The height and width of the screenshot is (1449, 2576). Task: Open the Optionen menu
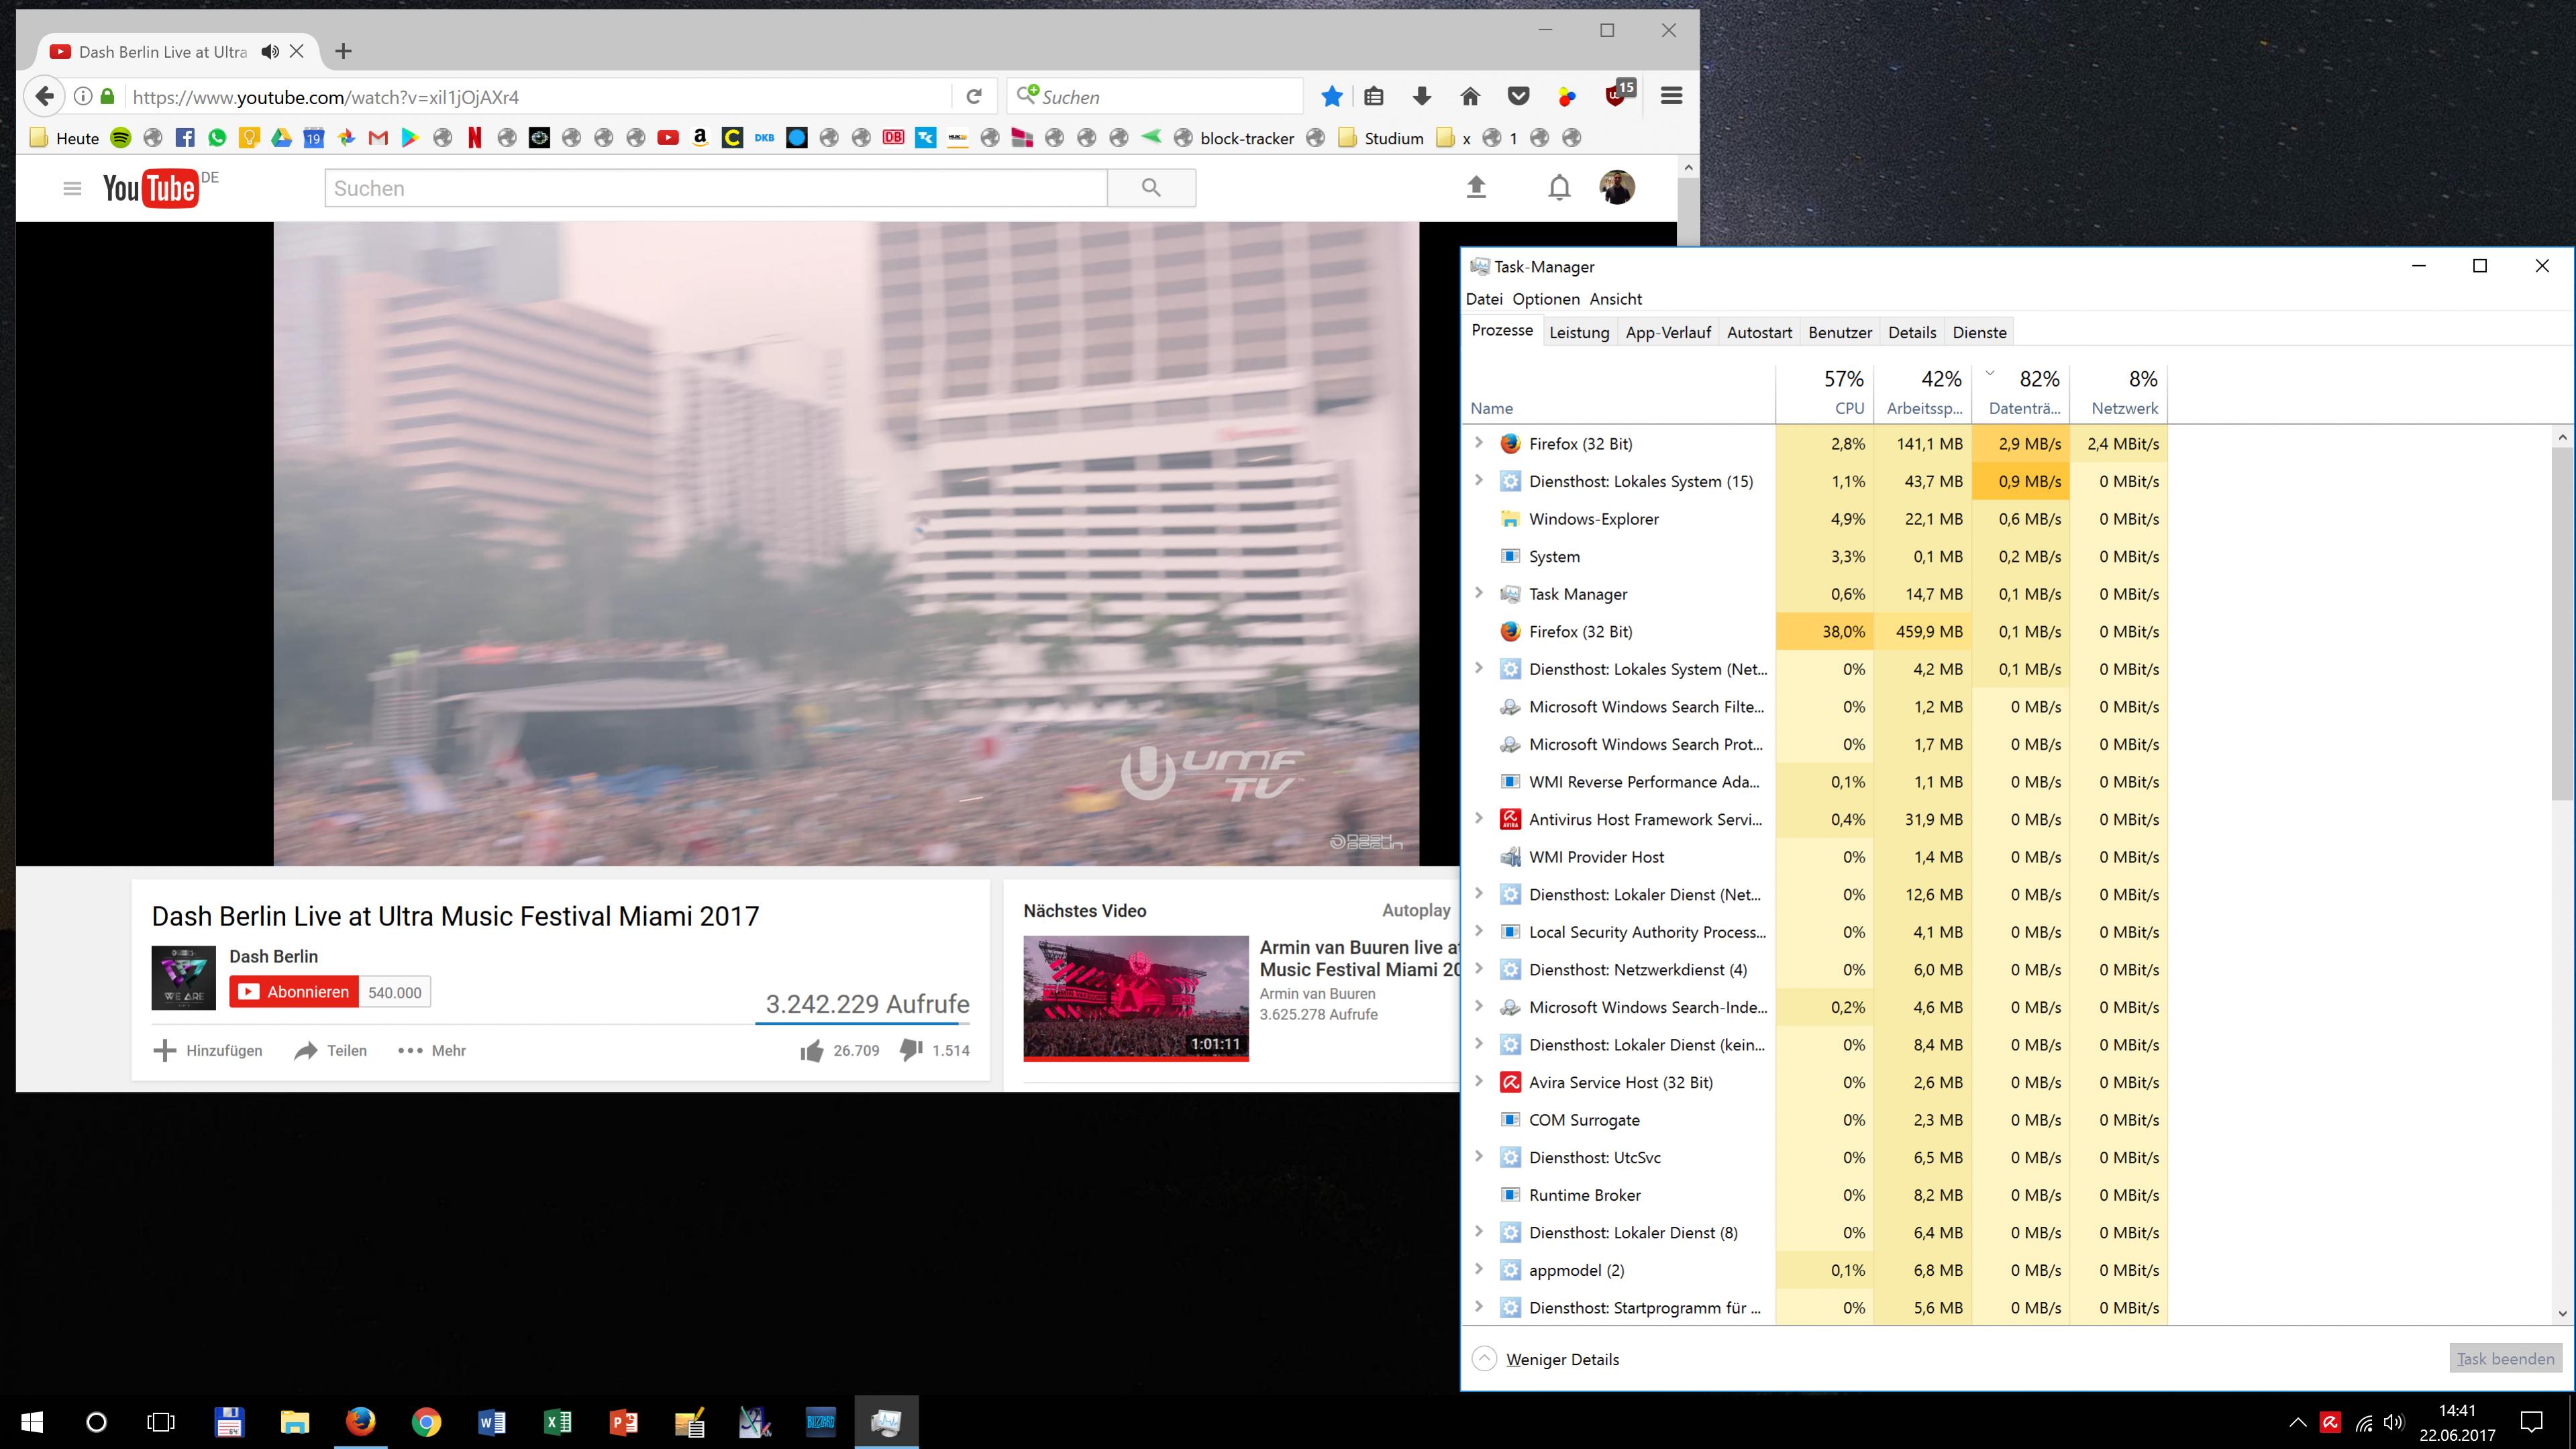click(1545, 299)
